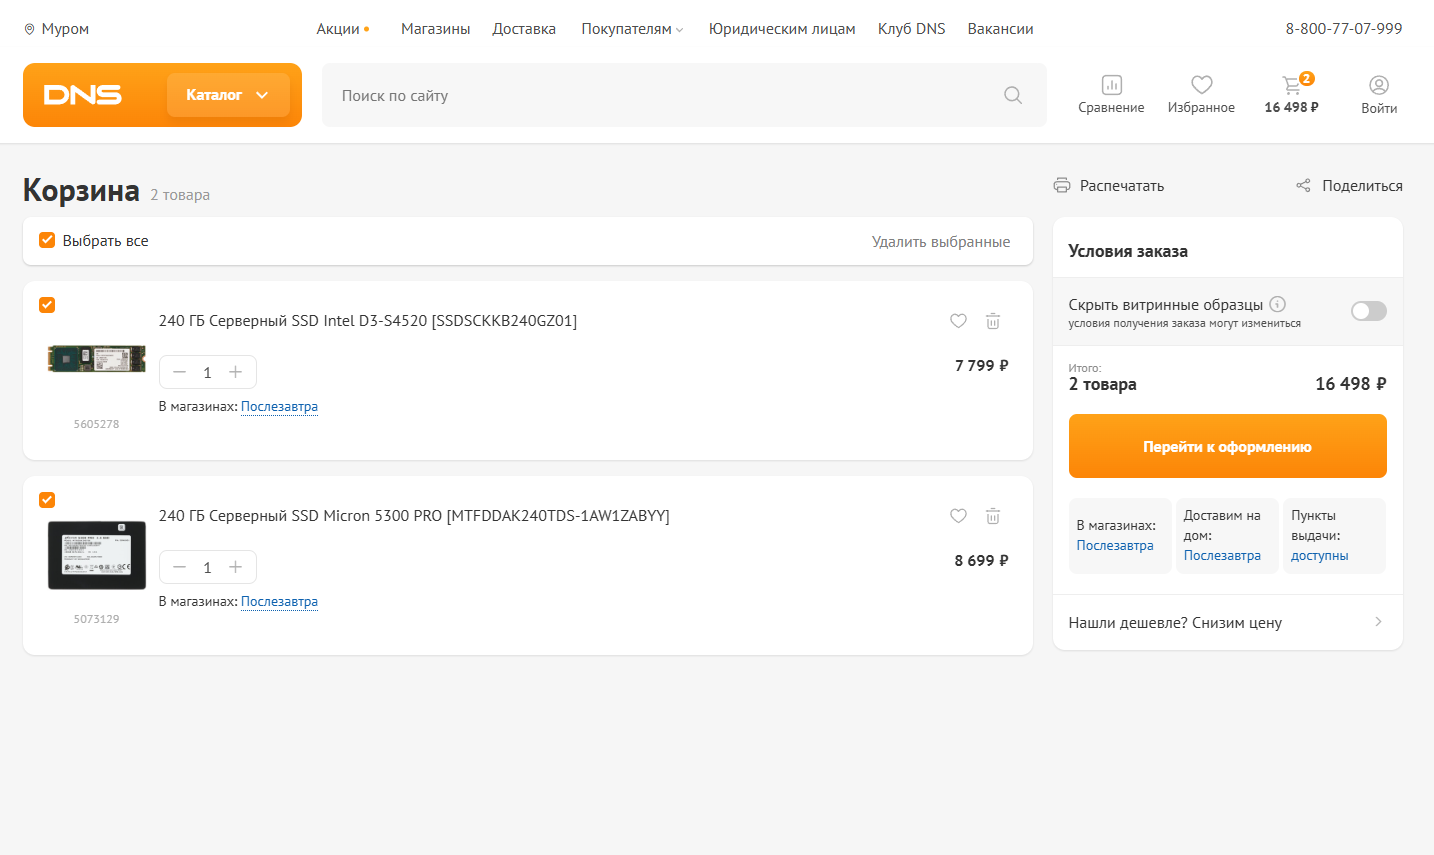Open Доставка in the top menu
This screenshot has width=1434, height=855.
tap(524, 29)
